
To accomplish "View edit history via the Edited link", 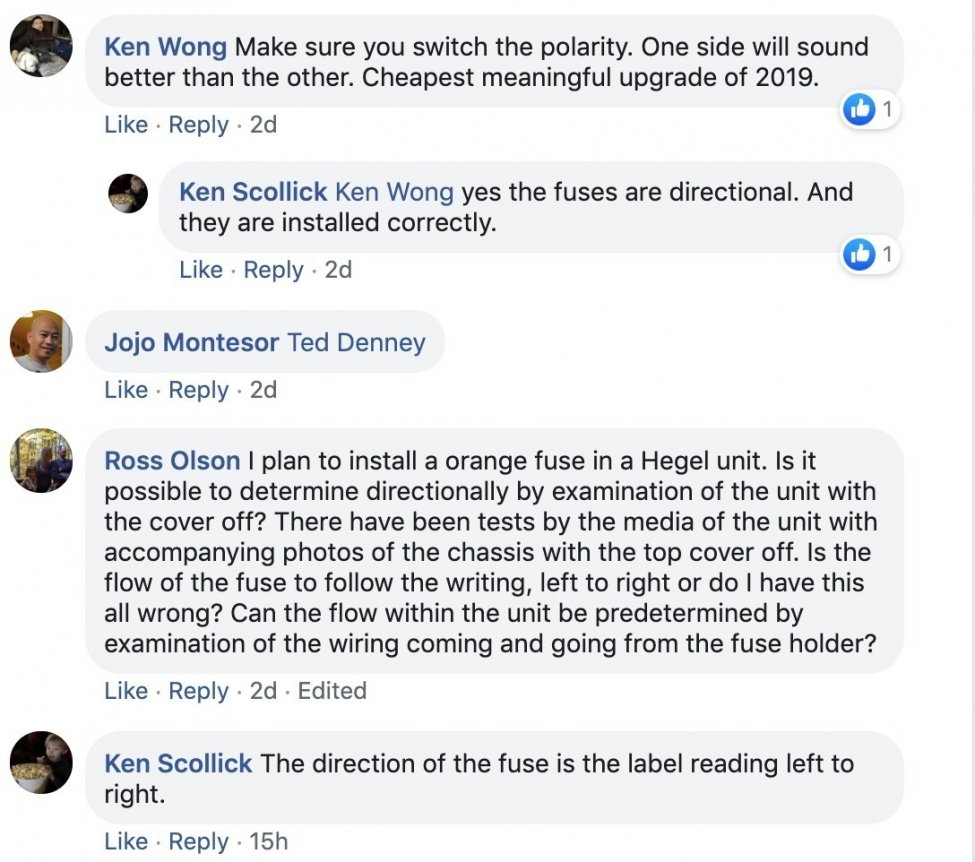I will tap(332, 691).
